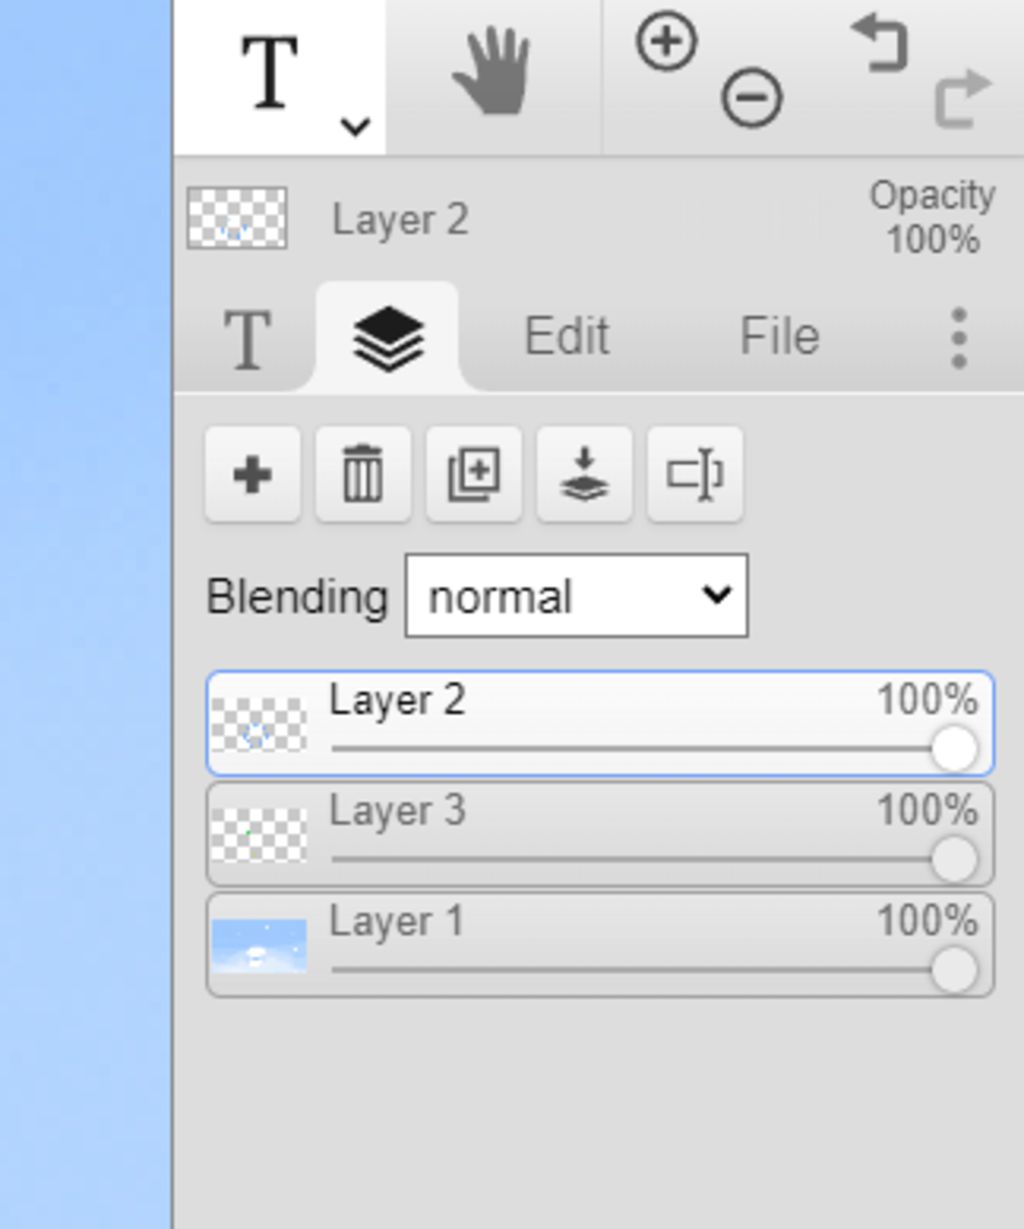Delete layer using trash icon
This screenshot has height=1229, width=1024.
363,474
